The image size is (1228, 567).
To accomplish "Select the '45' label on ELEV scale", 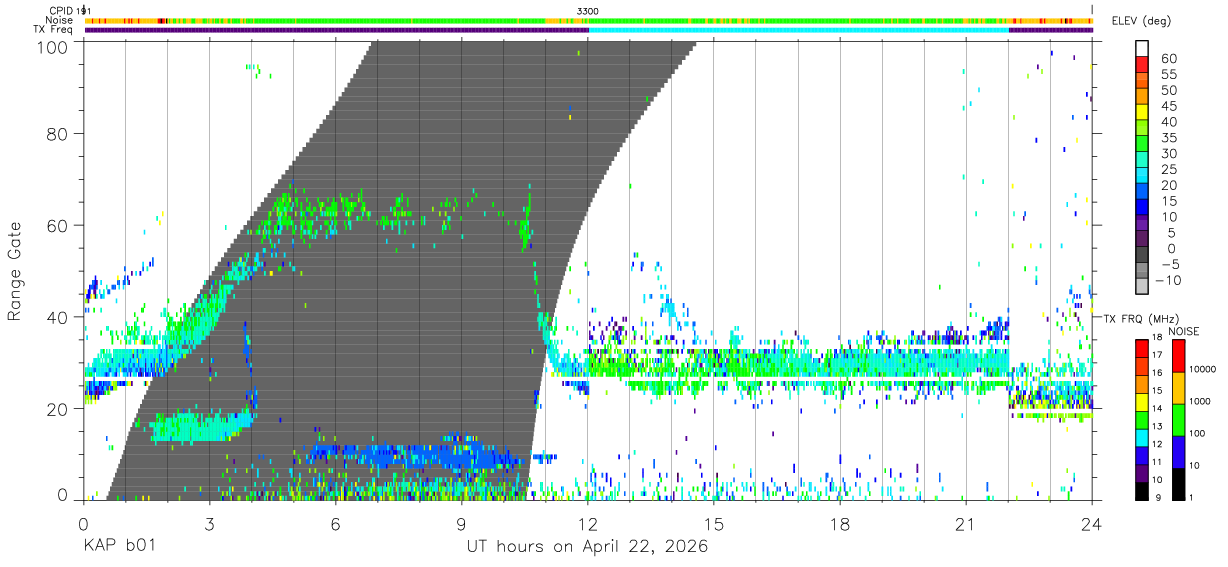I will pyautogui.click(x=1168, y=106).
